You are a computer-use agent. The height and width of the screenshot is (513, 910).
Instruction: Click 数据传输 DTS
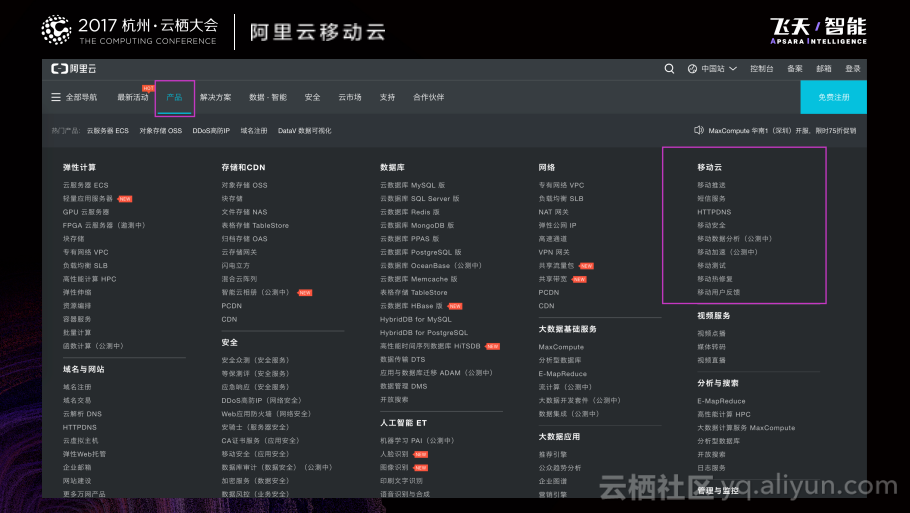pyautogui.click(x=402, y=359)
